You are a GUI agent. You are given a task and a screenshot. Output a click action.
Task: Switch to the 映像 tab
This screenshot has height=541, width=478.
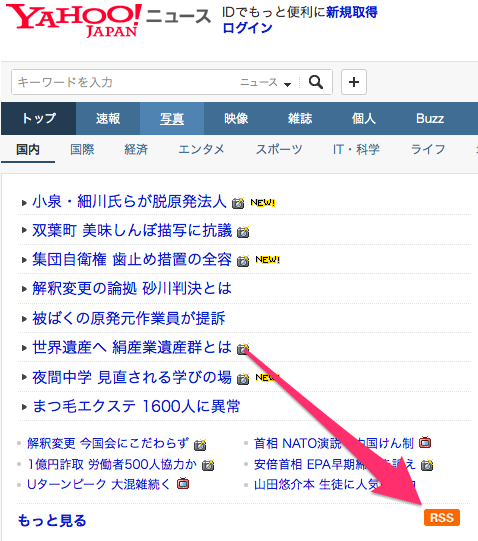[x=236, y=118]
